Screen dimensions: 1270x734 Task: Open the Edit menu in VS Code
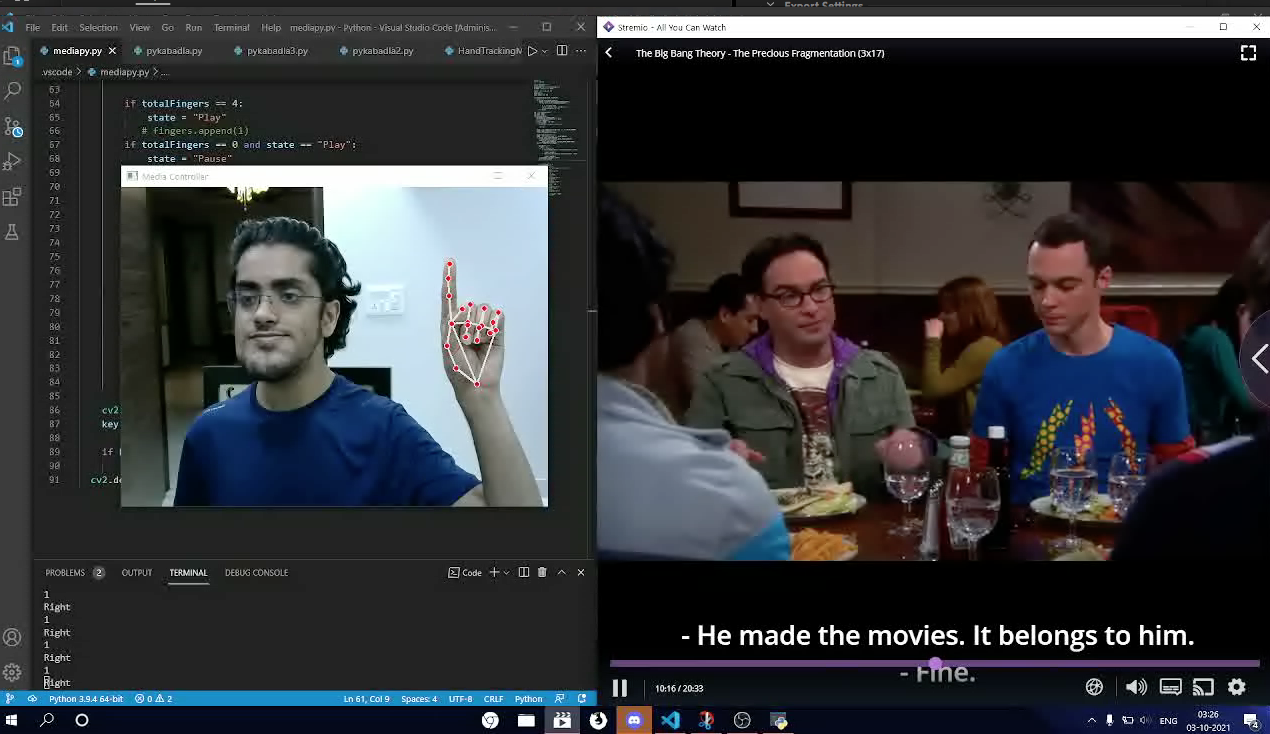pos(60,27)
